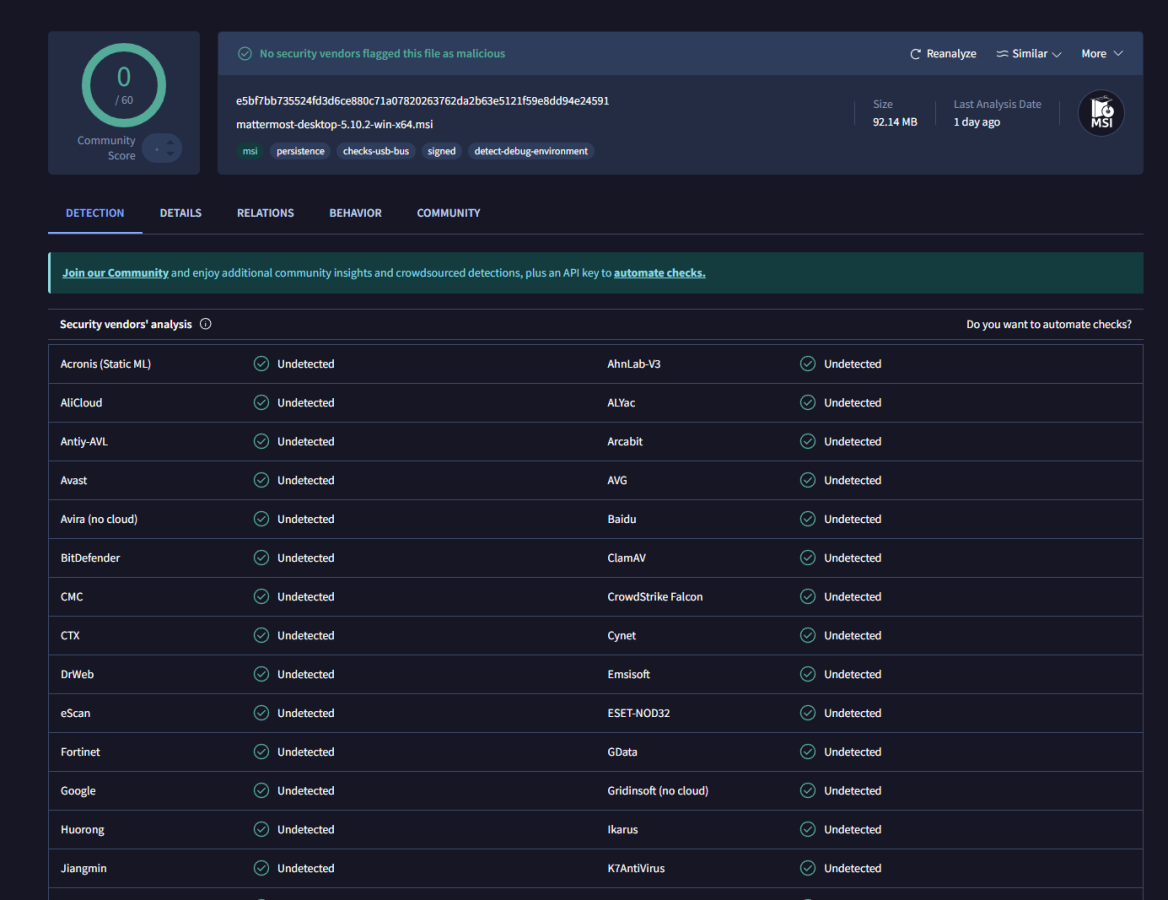This screenshot has width=1168, height=900.
Task: Click Google undetected check icon
Action: pyautogui.click(x=261, y=790)
